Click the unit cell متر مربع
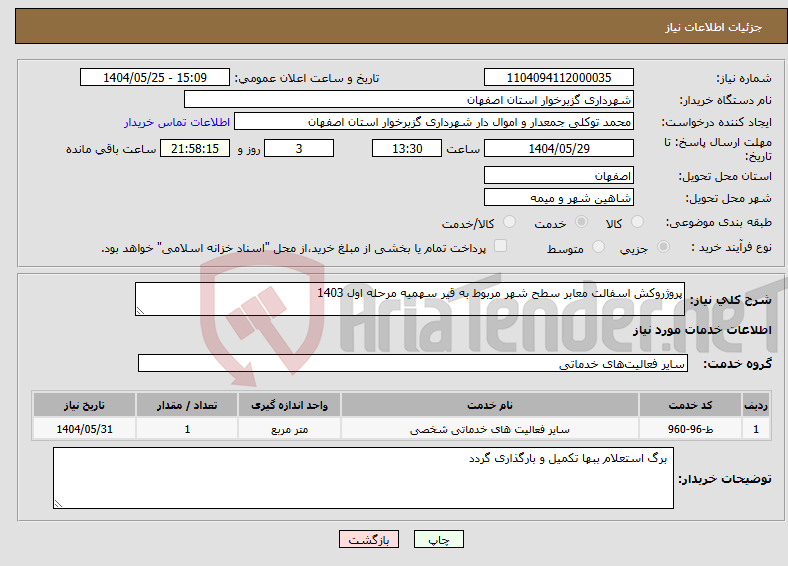Image resolution: width=788 pixels, height=566 pixels. (x=289, y=429)
